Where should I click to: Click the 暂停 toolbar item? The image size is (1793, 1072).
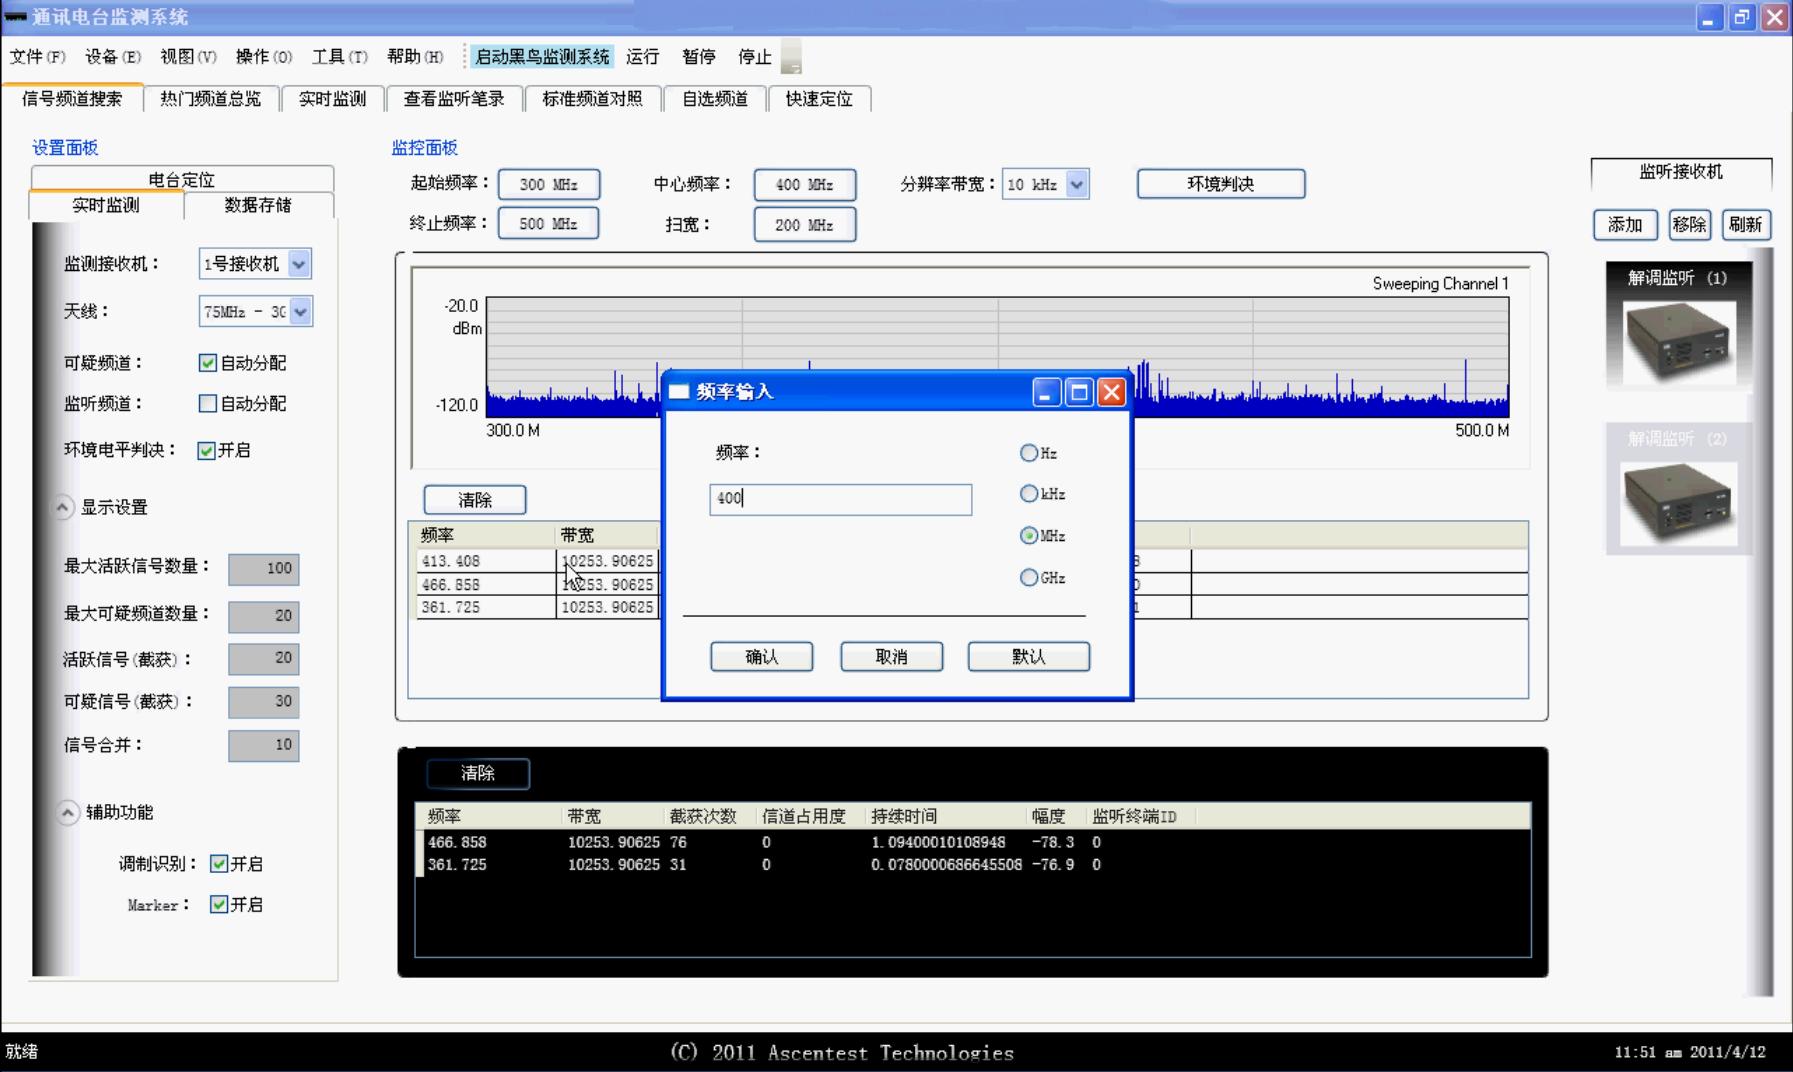pyautogui.click(x=699, y=57)
